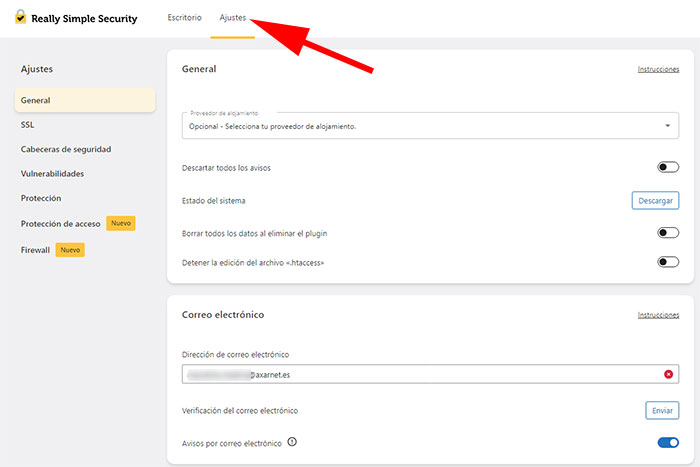Enable Borrar todos los datos al eliminar plugin
The height and width of the screenshot is (467, 700).
[x=668, y=233]
